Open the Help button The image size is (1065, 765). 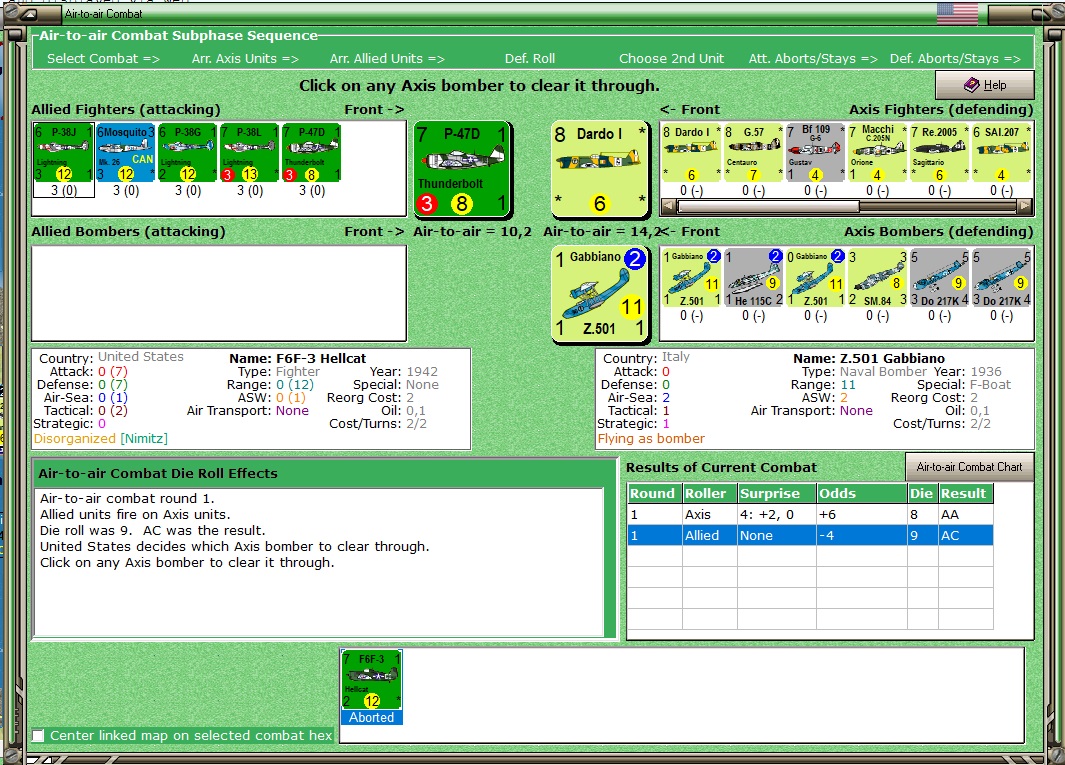coord(984,85)
